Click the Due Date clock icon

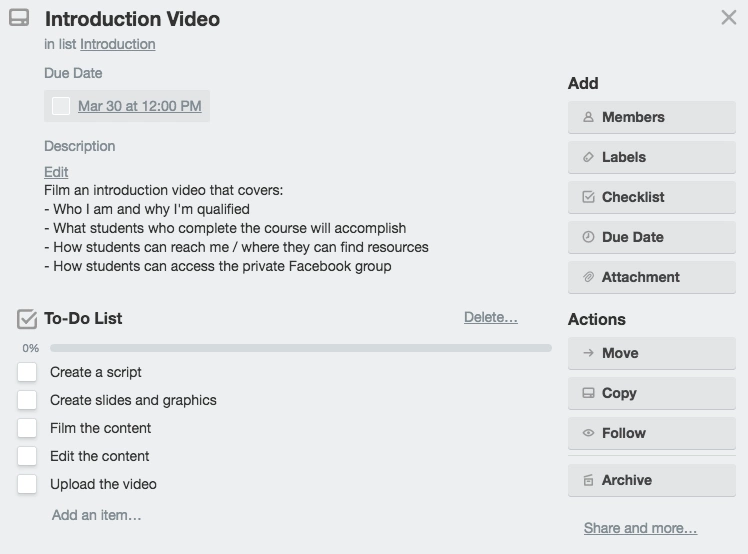[588, 237]
